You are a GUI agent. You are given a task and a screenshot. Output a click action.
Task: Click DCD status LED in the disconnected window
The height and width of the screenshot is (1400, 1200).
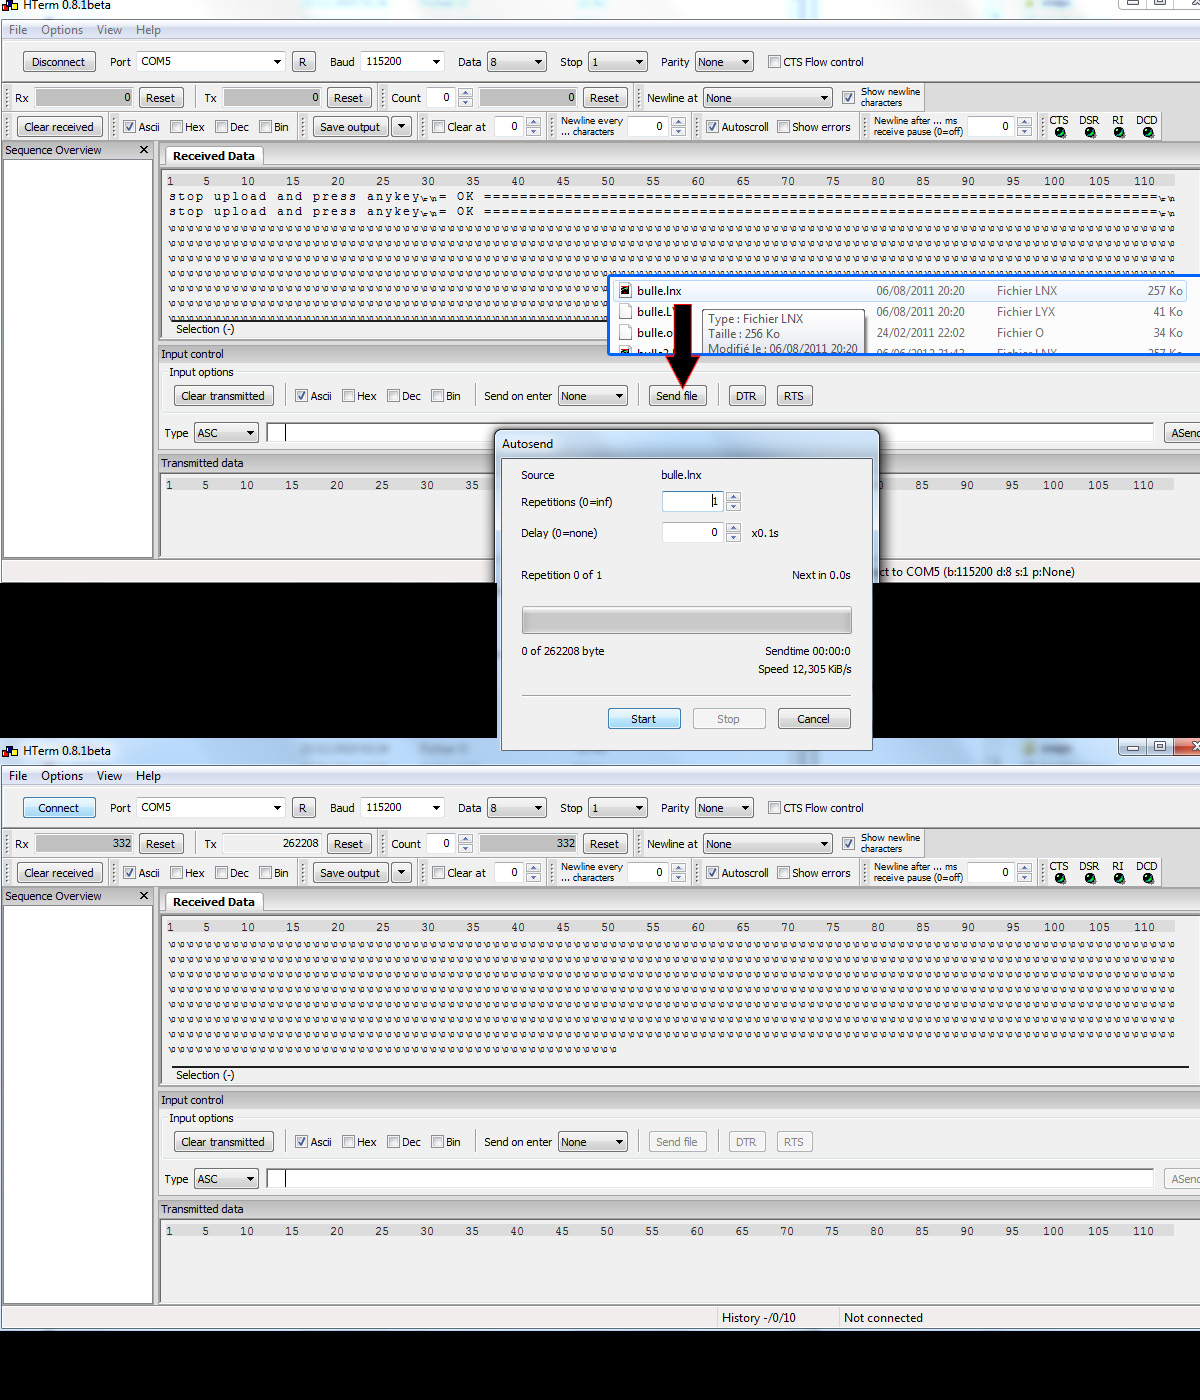[1148, 879]
